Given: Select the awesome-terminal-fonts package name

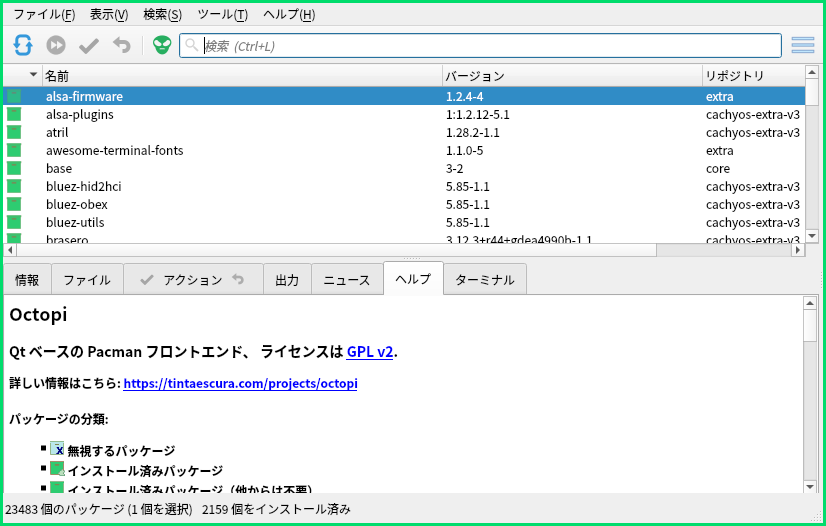Looking at the screenshot, I should [114, 150].
